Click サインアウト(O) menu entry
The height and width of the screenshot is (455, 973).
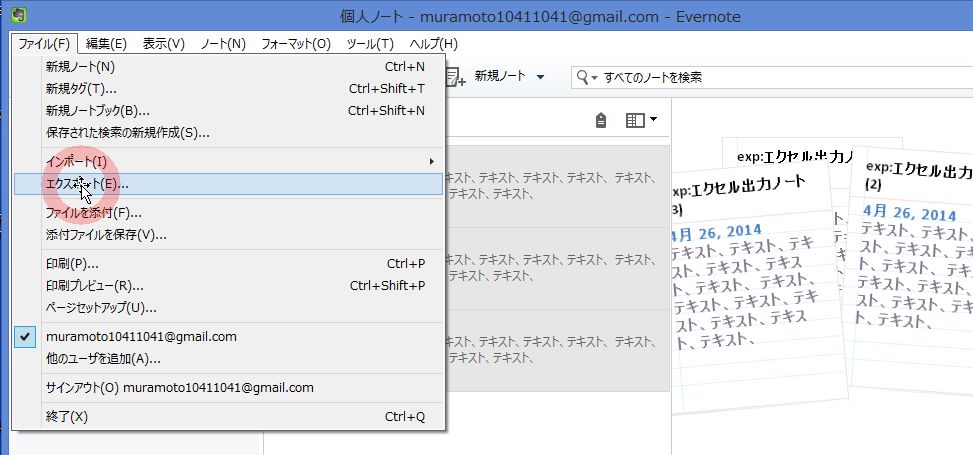click(x=180, y=388)
